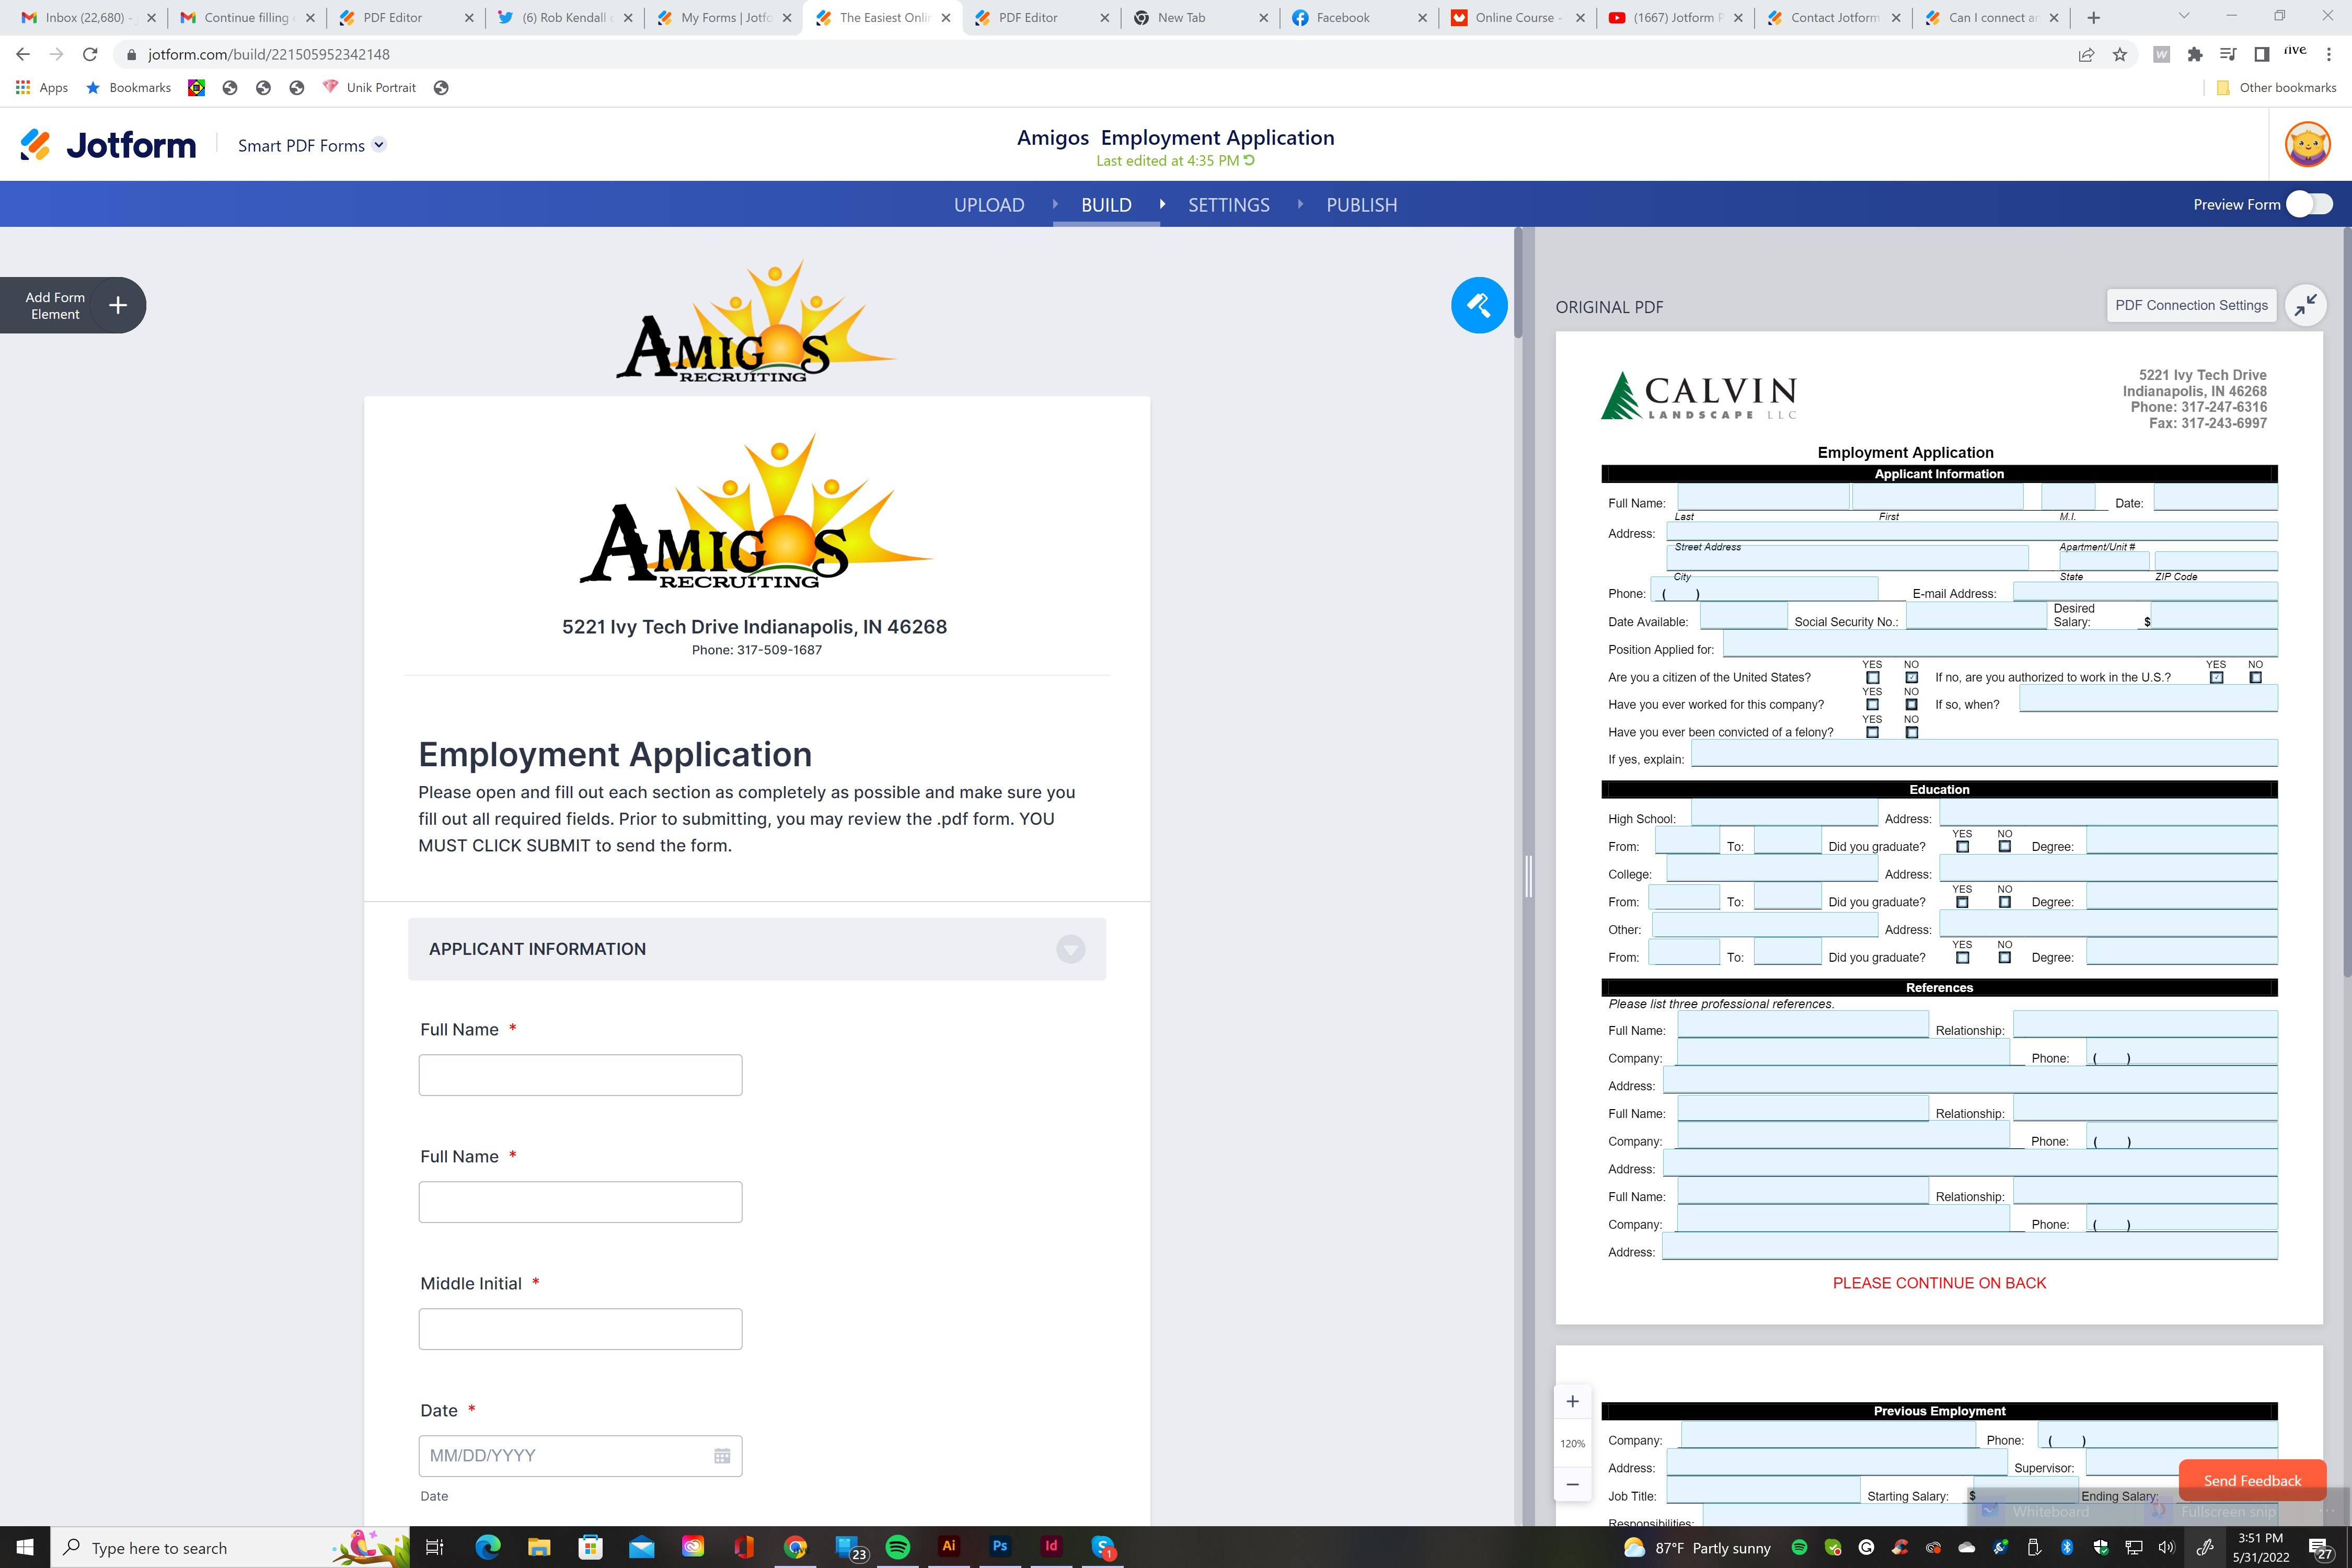Zoom in on the PDF preview

coord(1572,1401)
